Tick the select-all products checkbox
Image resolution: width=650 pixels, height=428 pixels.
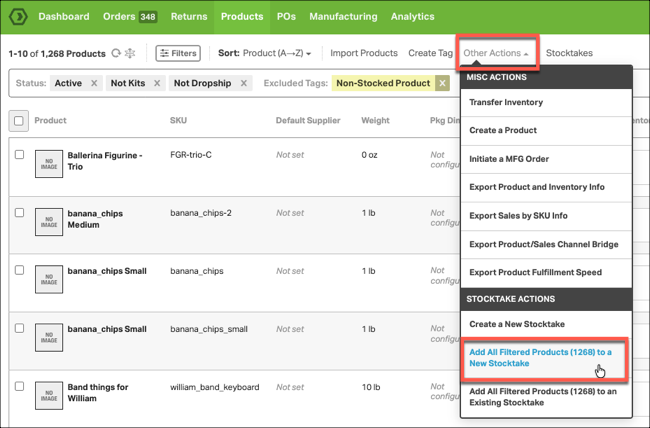[x=19, y=121]
